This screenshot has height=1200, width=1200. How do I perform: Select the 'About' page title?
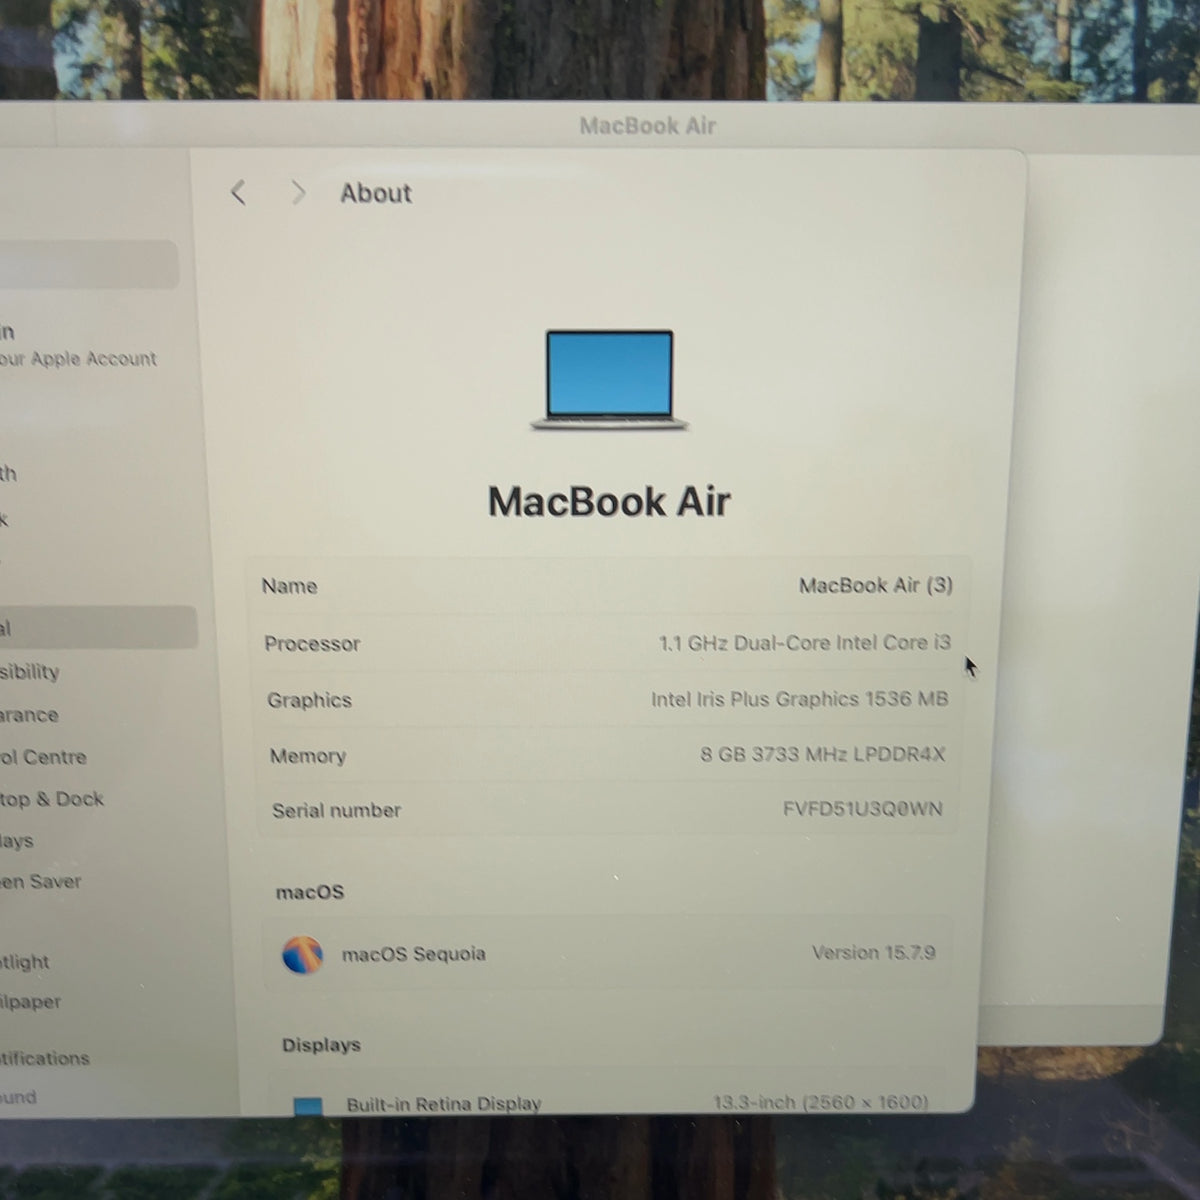tap(376, 193)
